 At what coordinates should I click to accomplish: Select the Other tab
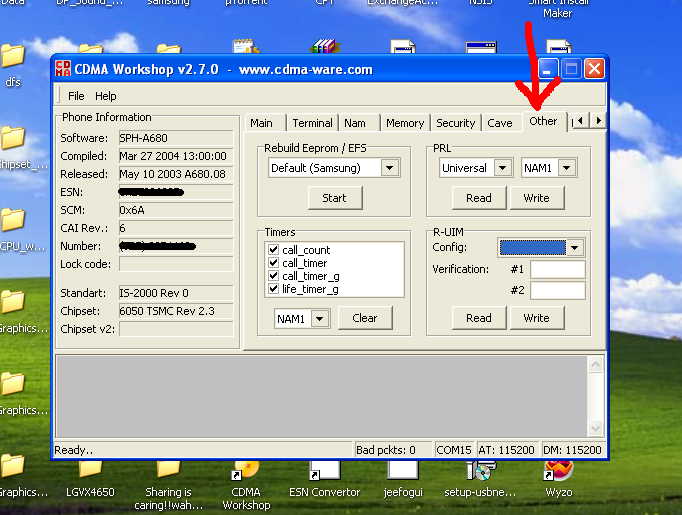pos(543,121)
